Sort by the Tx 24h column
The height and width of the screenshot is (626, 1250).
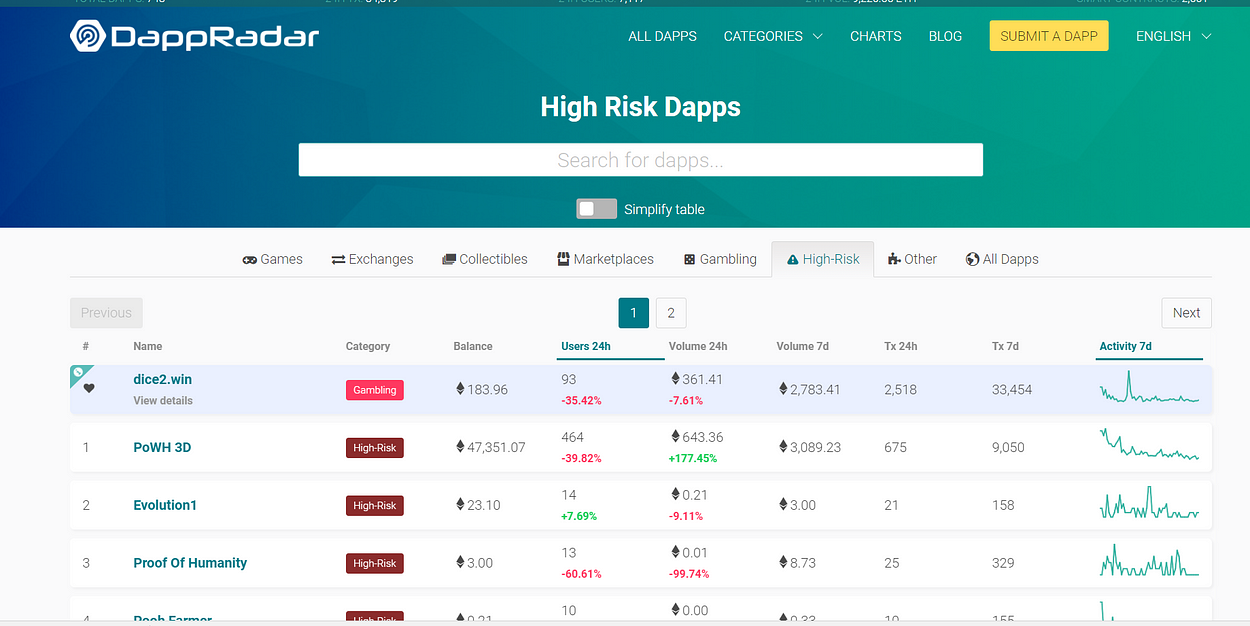pos(901,346)
